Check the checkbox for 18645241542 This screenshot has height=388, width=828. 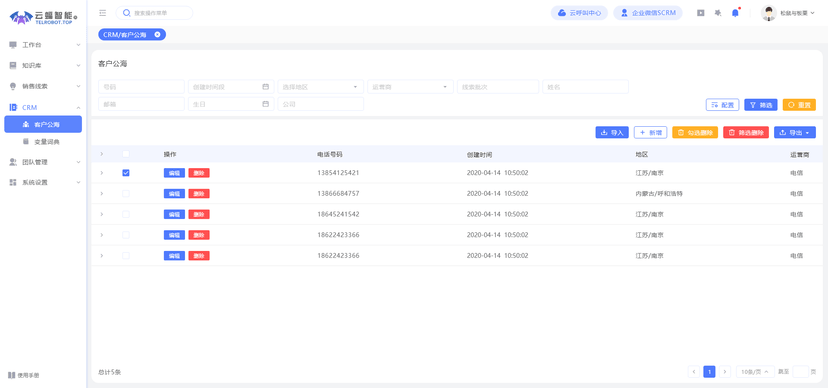click(126, 214)
